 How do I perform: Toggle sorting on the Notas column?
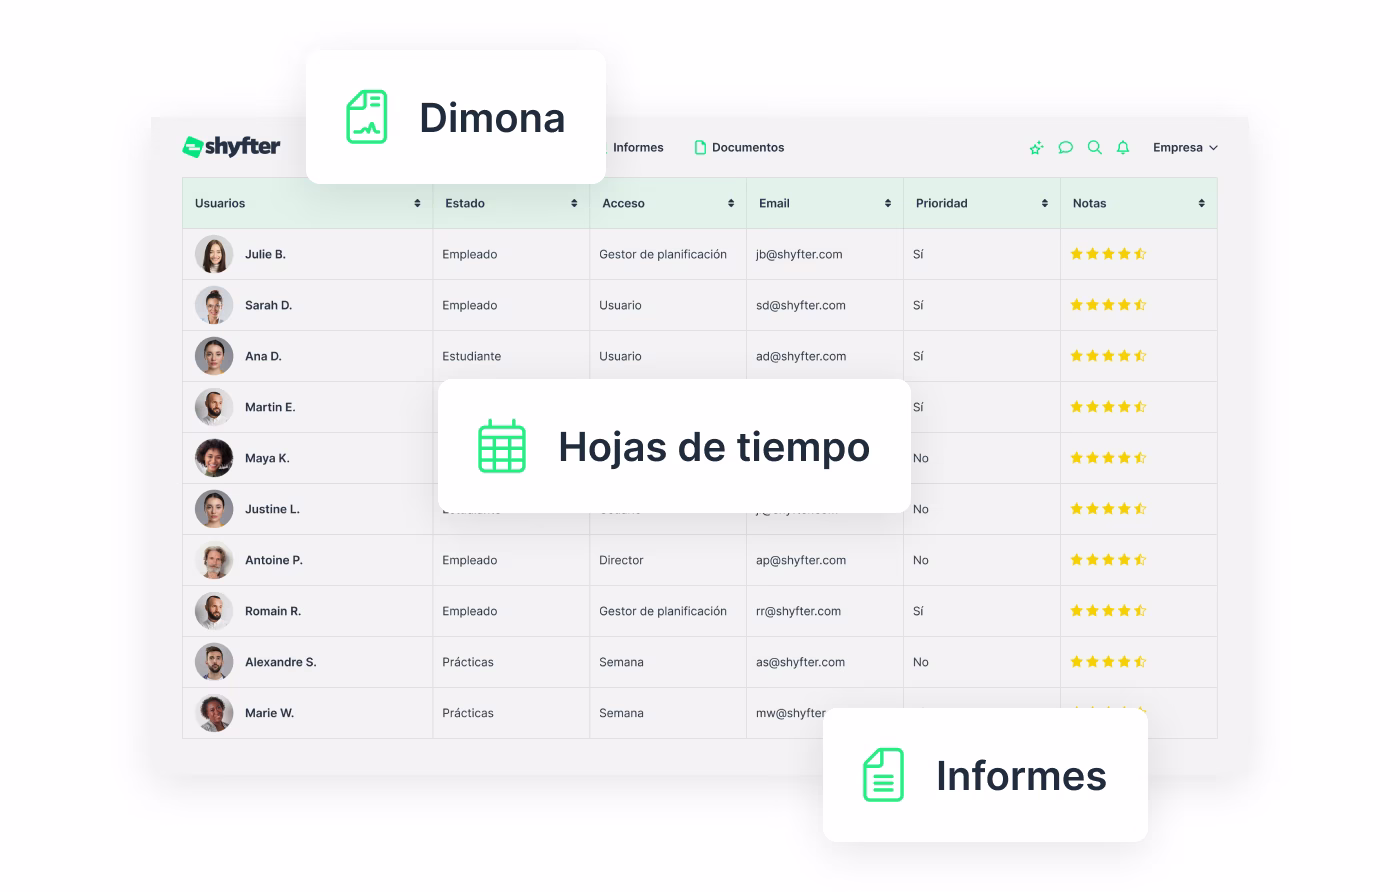tap(1200, 203)
